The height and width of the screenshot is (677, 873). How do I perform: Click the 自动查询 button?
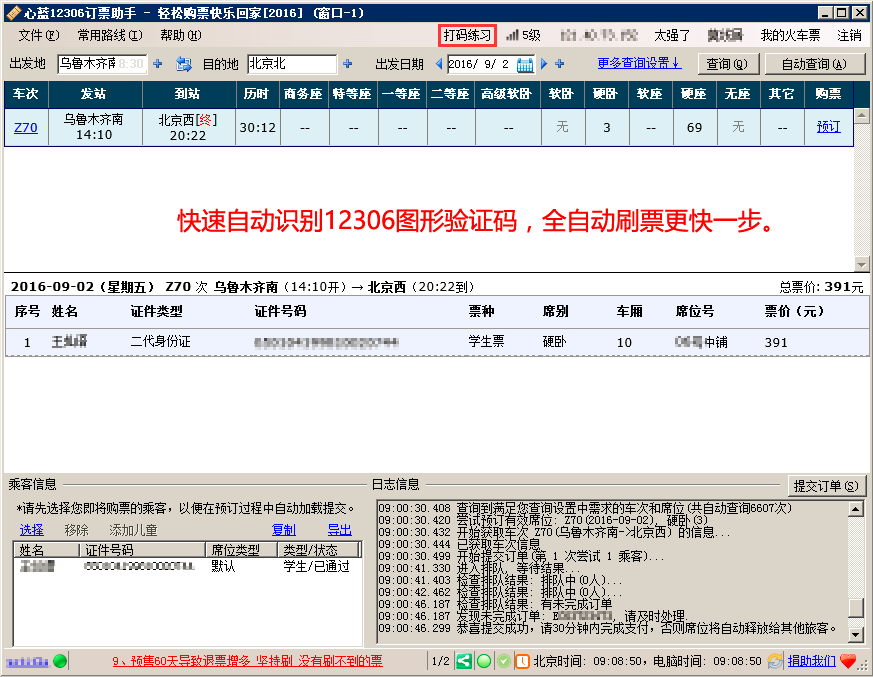coord(814,64)
